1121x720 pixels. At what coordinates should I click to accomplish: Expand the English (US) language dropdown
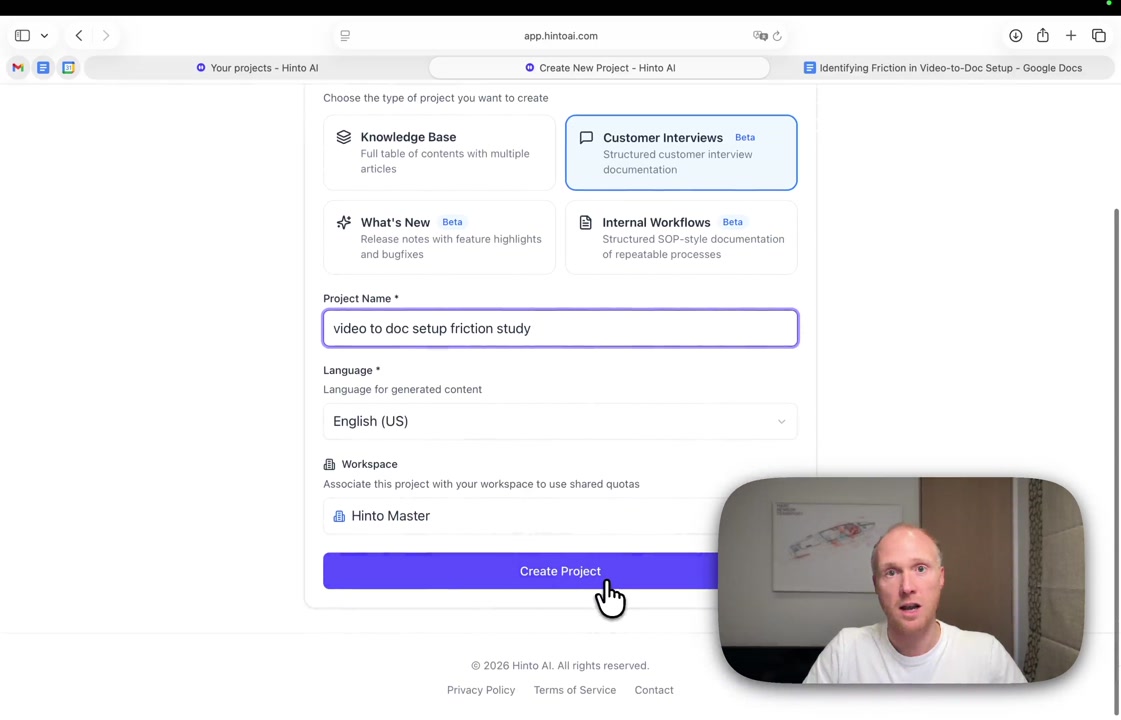pos(560,421)
